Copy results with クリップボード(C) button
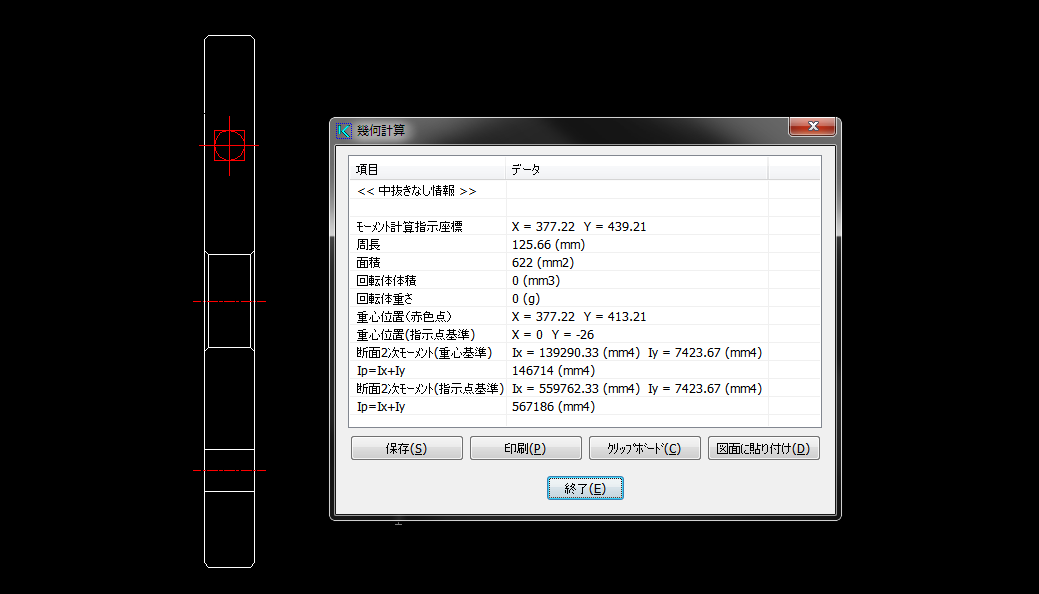1039x594 pixels. pyautogui.click(x=644, y=448)
